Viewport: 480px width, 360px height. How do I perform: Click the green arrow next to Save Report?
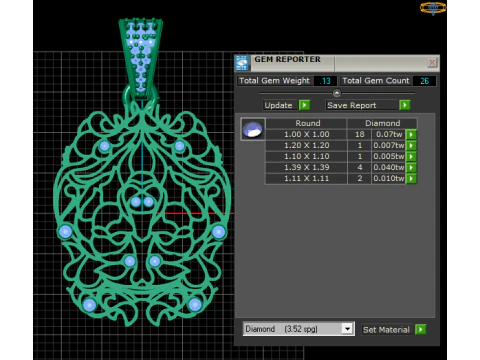[x=405, y=105]
